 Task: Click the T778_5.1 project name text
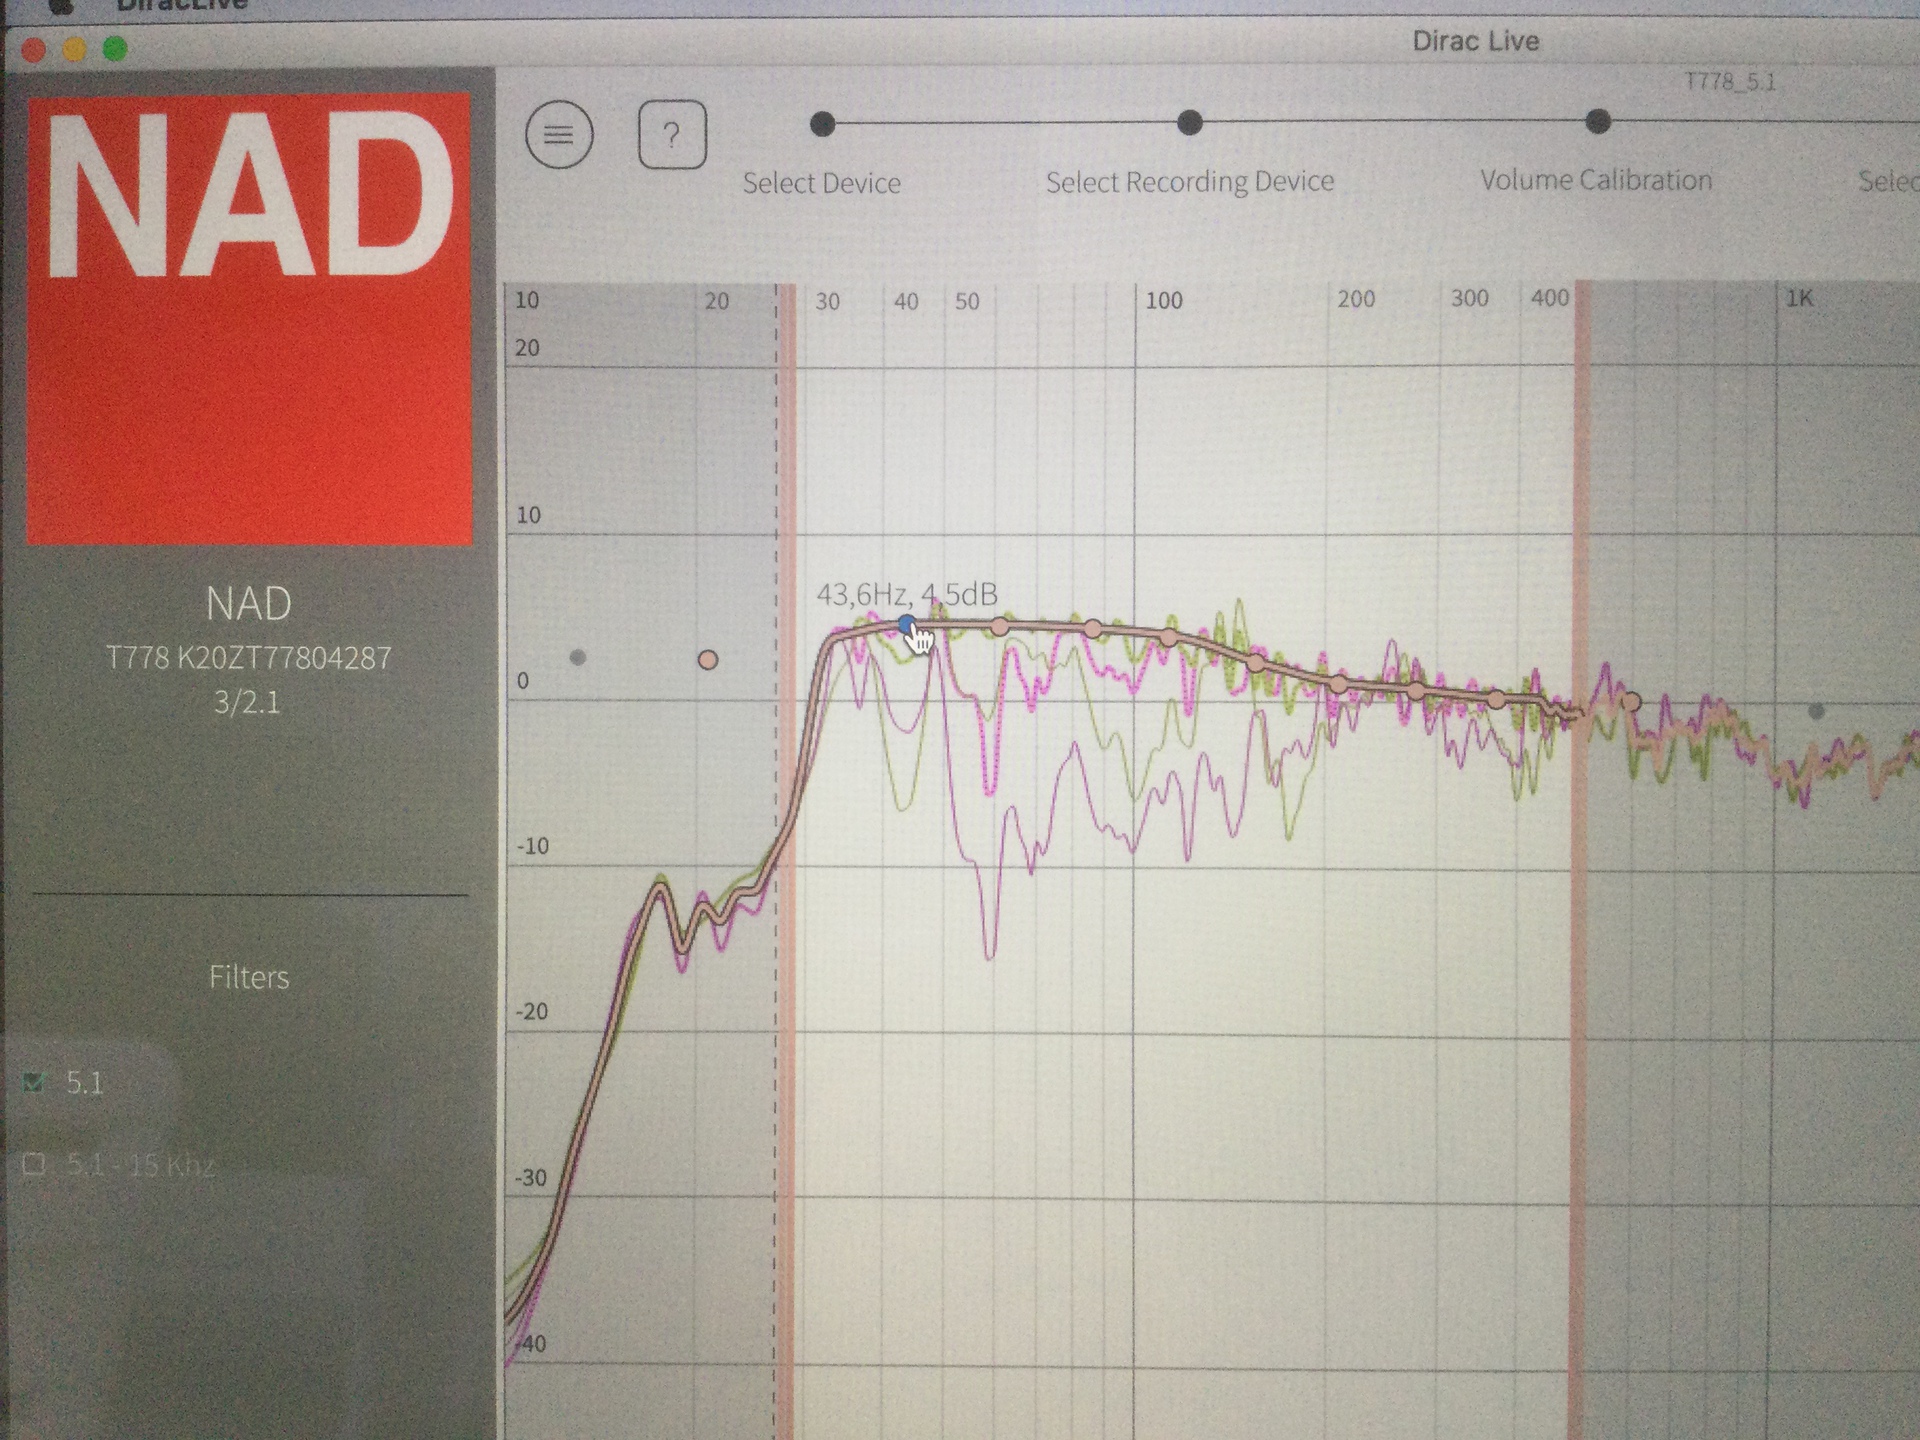tap(1731, 82)
